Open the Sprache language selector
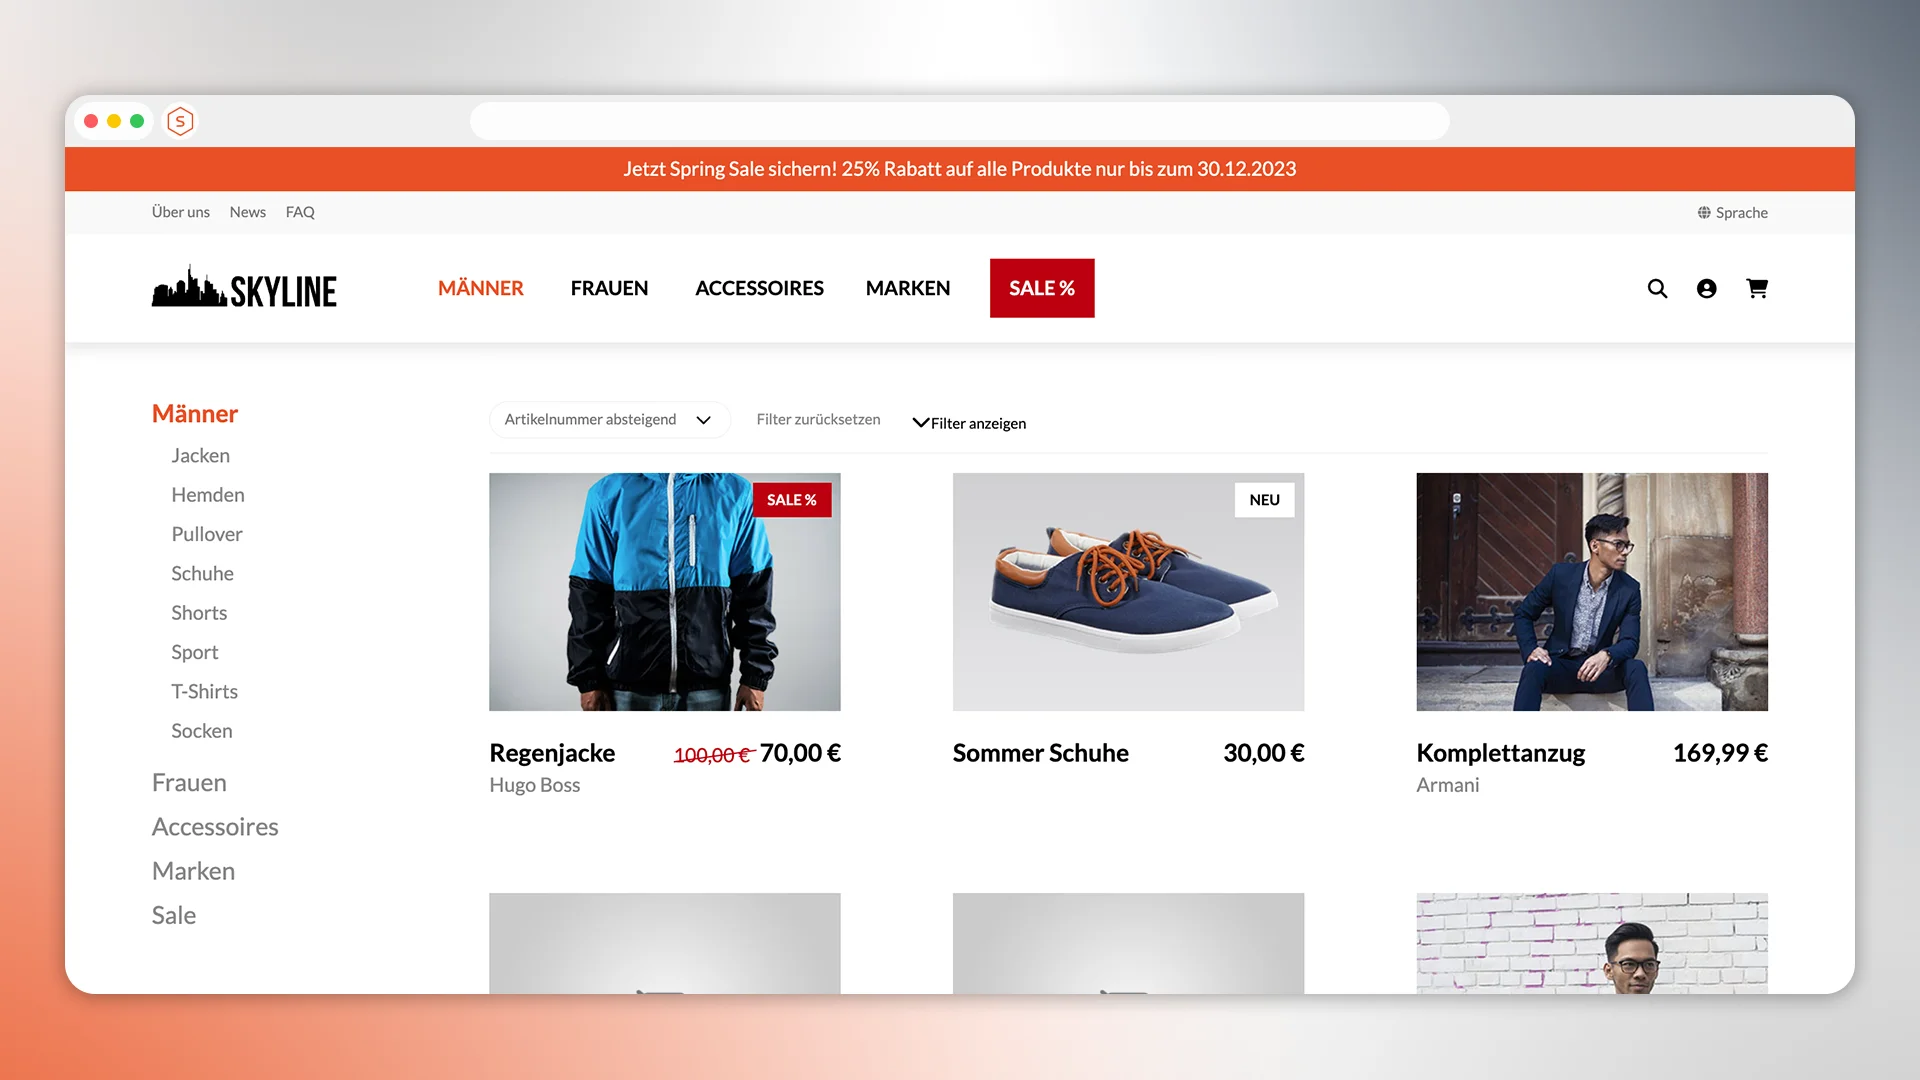 1741,212
